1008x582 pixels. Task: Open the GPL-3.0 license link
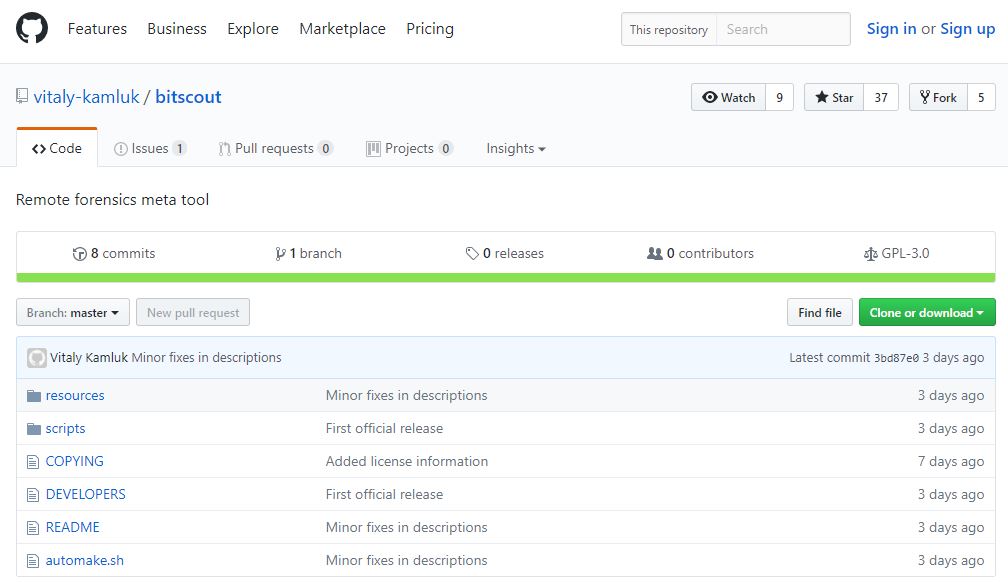pos(896,253)
